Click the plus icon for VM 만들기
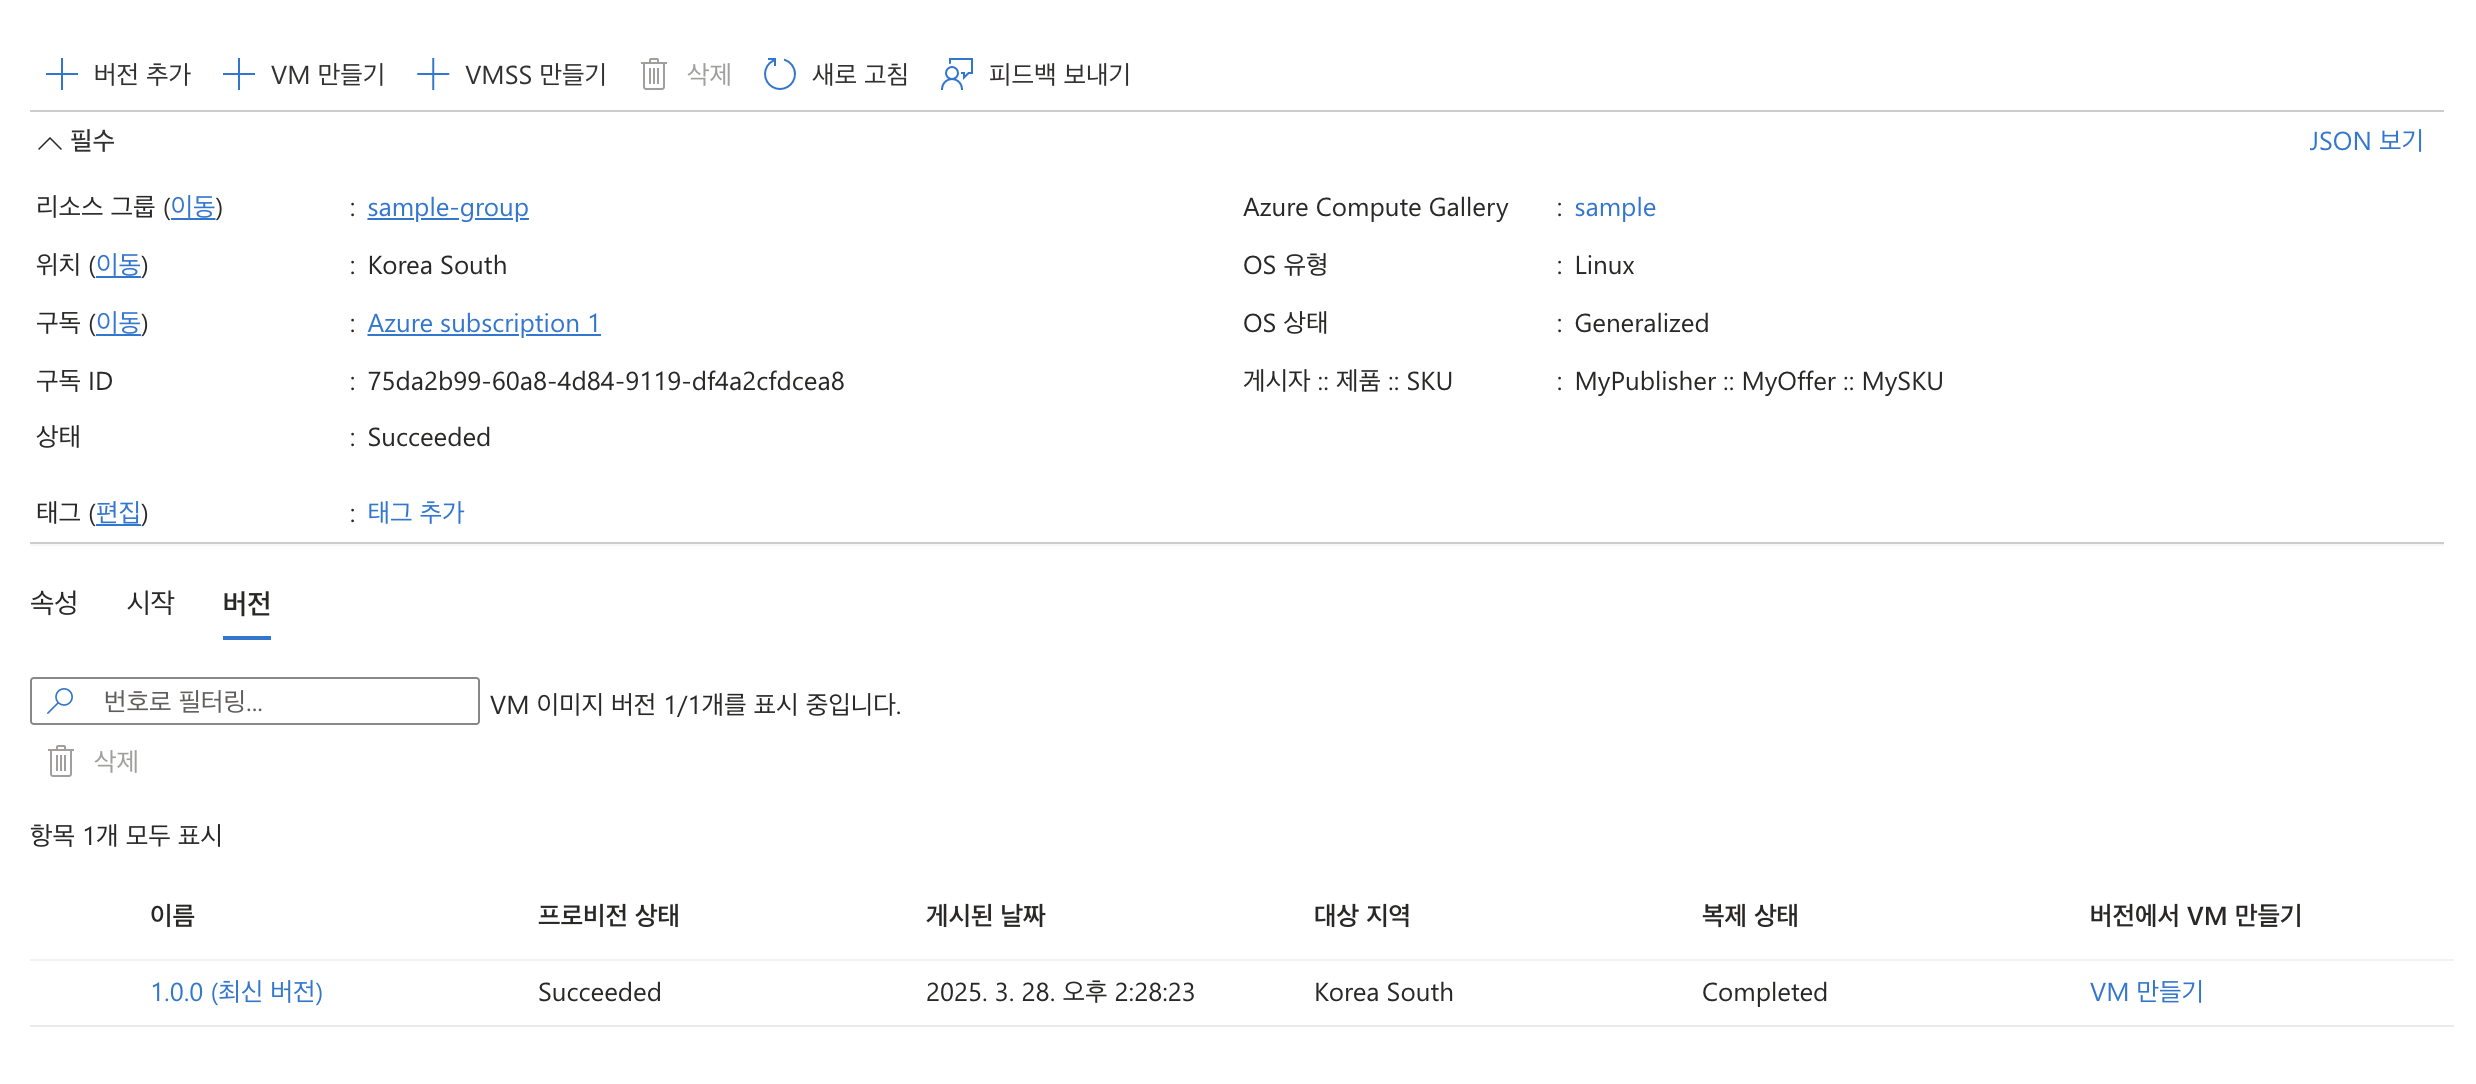The width and height of the screenshot is (2476, 1084). pos(239,74)
